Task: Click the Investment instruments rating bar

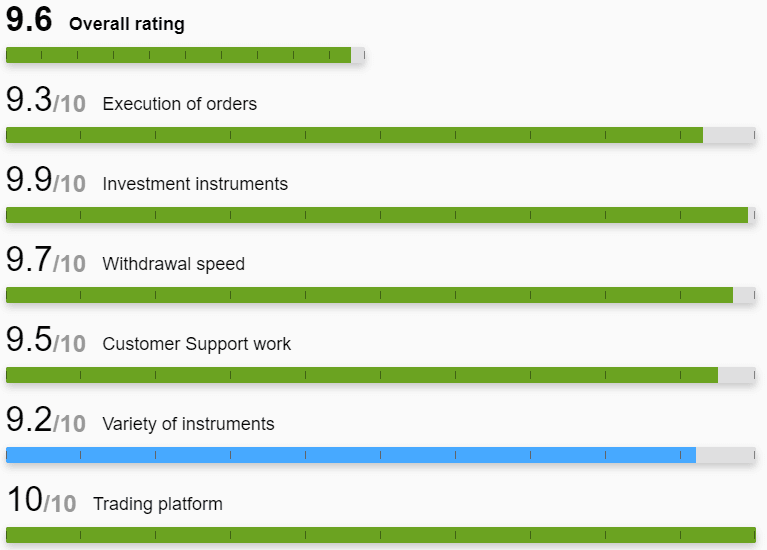Action: point(381,215)
